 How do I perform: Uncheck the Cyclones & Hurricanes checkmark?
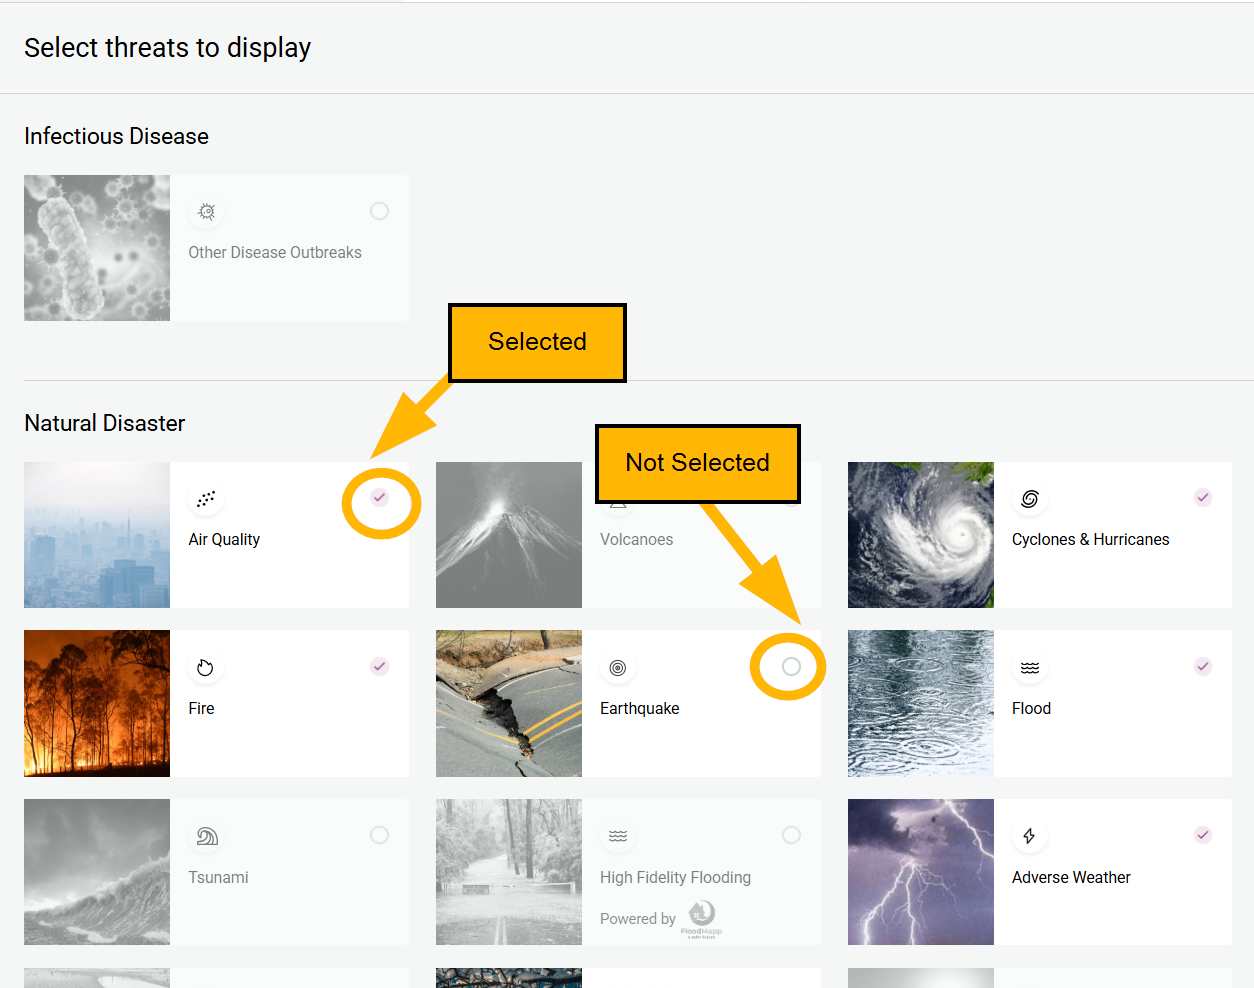[x=1203, y=497]
